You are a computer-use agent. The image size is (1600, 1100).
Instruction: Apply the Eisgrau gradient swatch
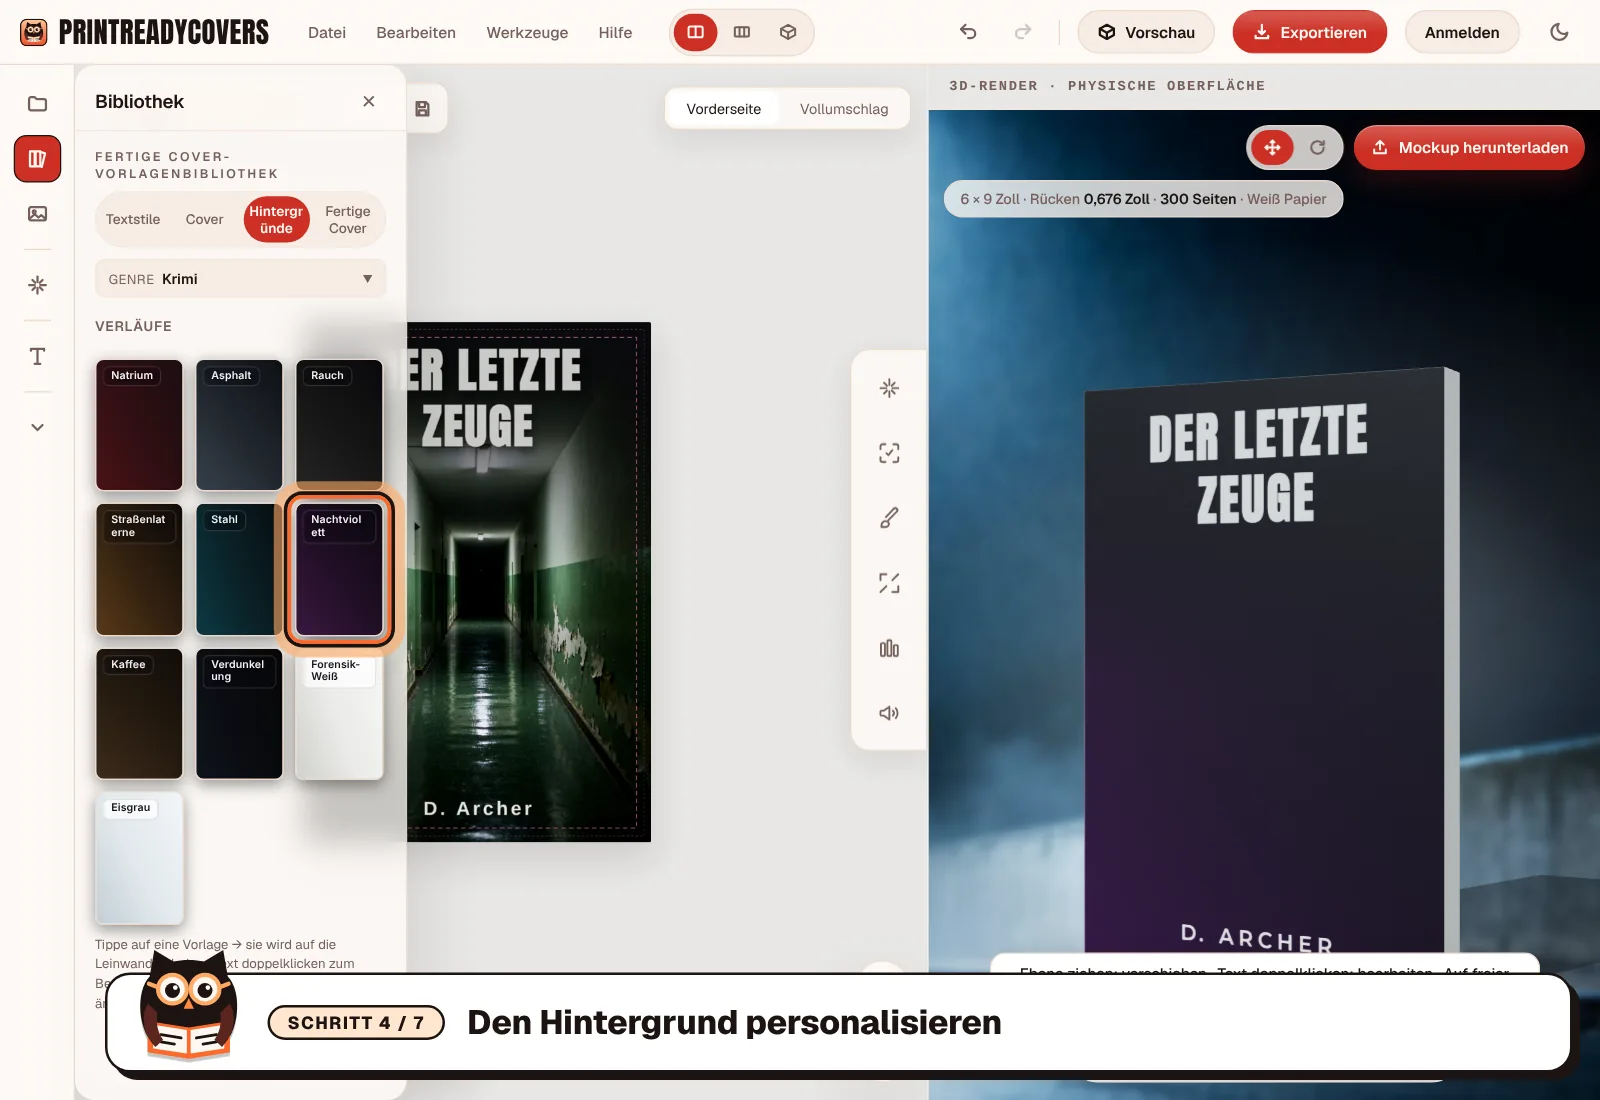pos(139,858)
